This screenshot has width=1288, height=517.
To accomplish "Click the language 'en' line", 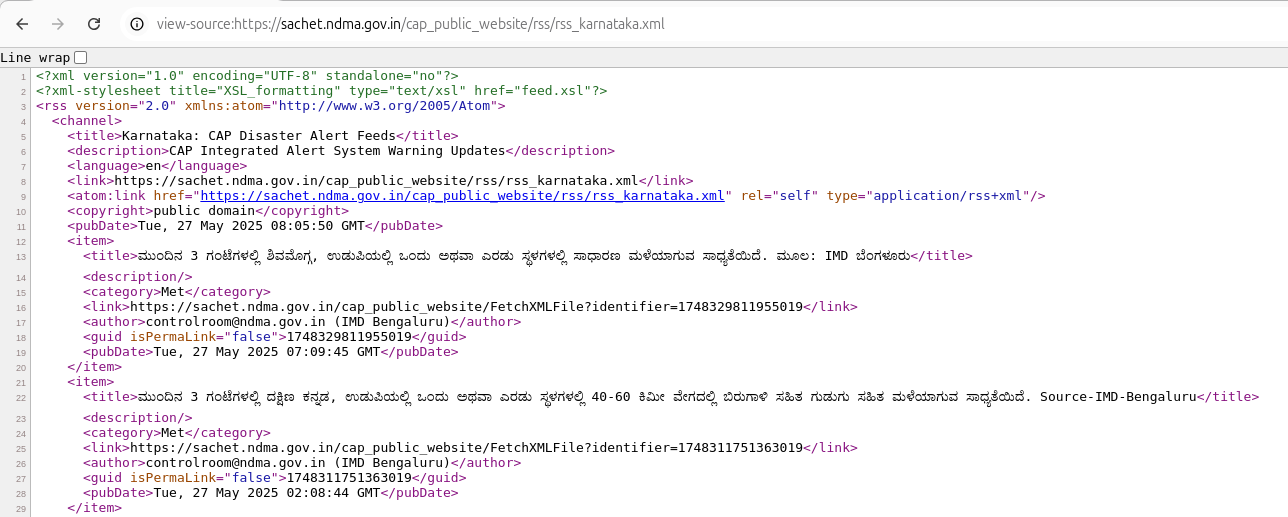I will click(x=157, y=166).
